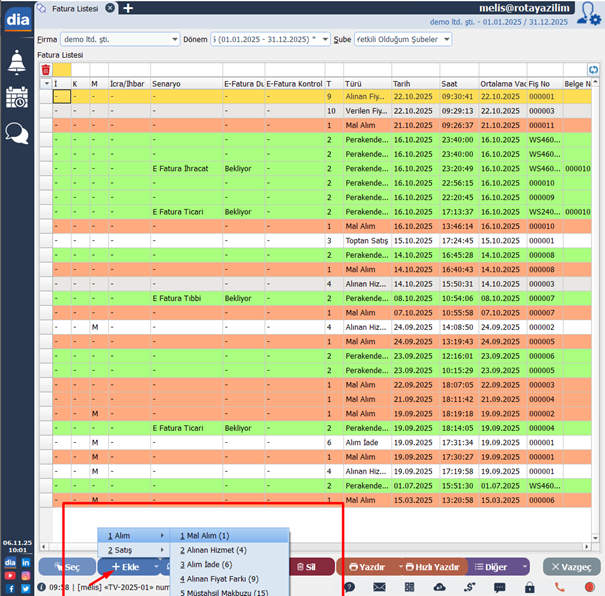Open the notifications bell in sidebar
Viewport: 605px width, 596px height.
(17, 62)
